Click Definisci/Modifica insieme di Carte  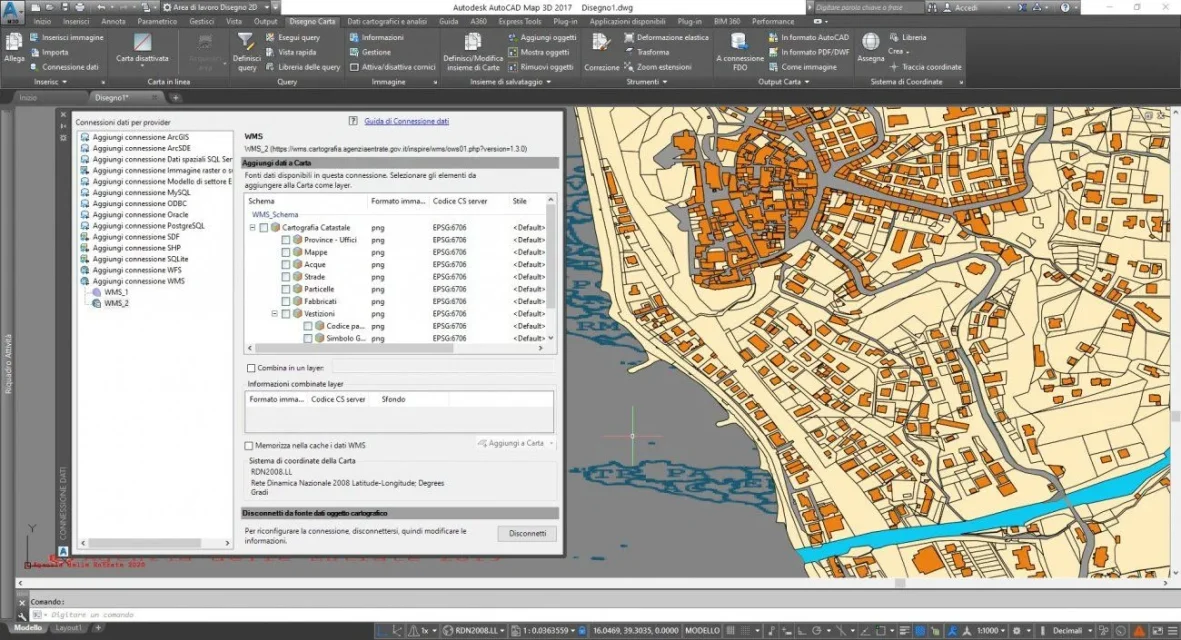tap(473, 51)
